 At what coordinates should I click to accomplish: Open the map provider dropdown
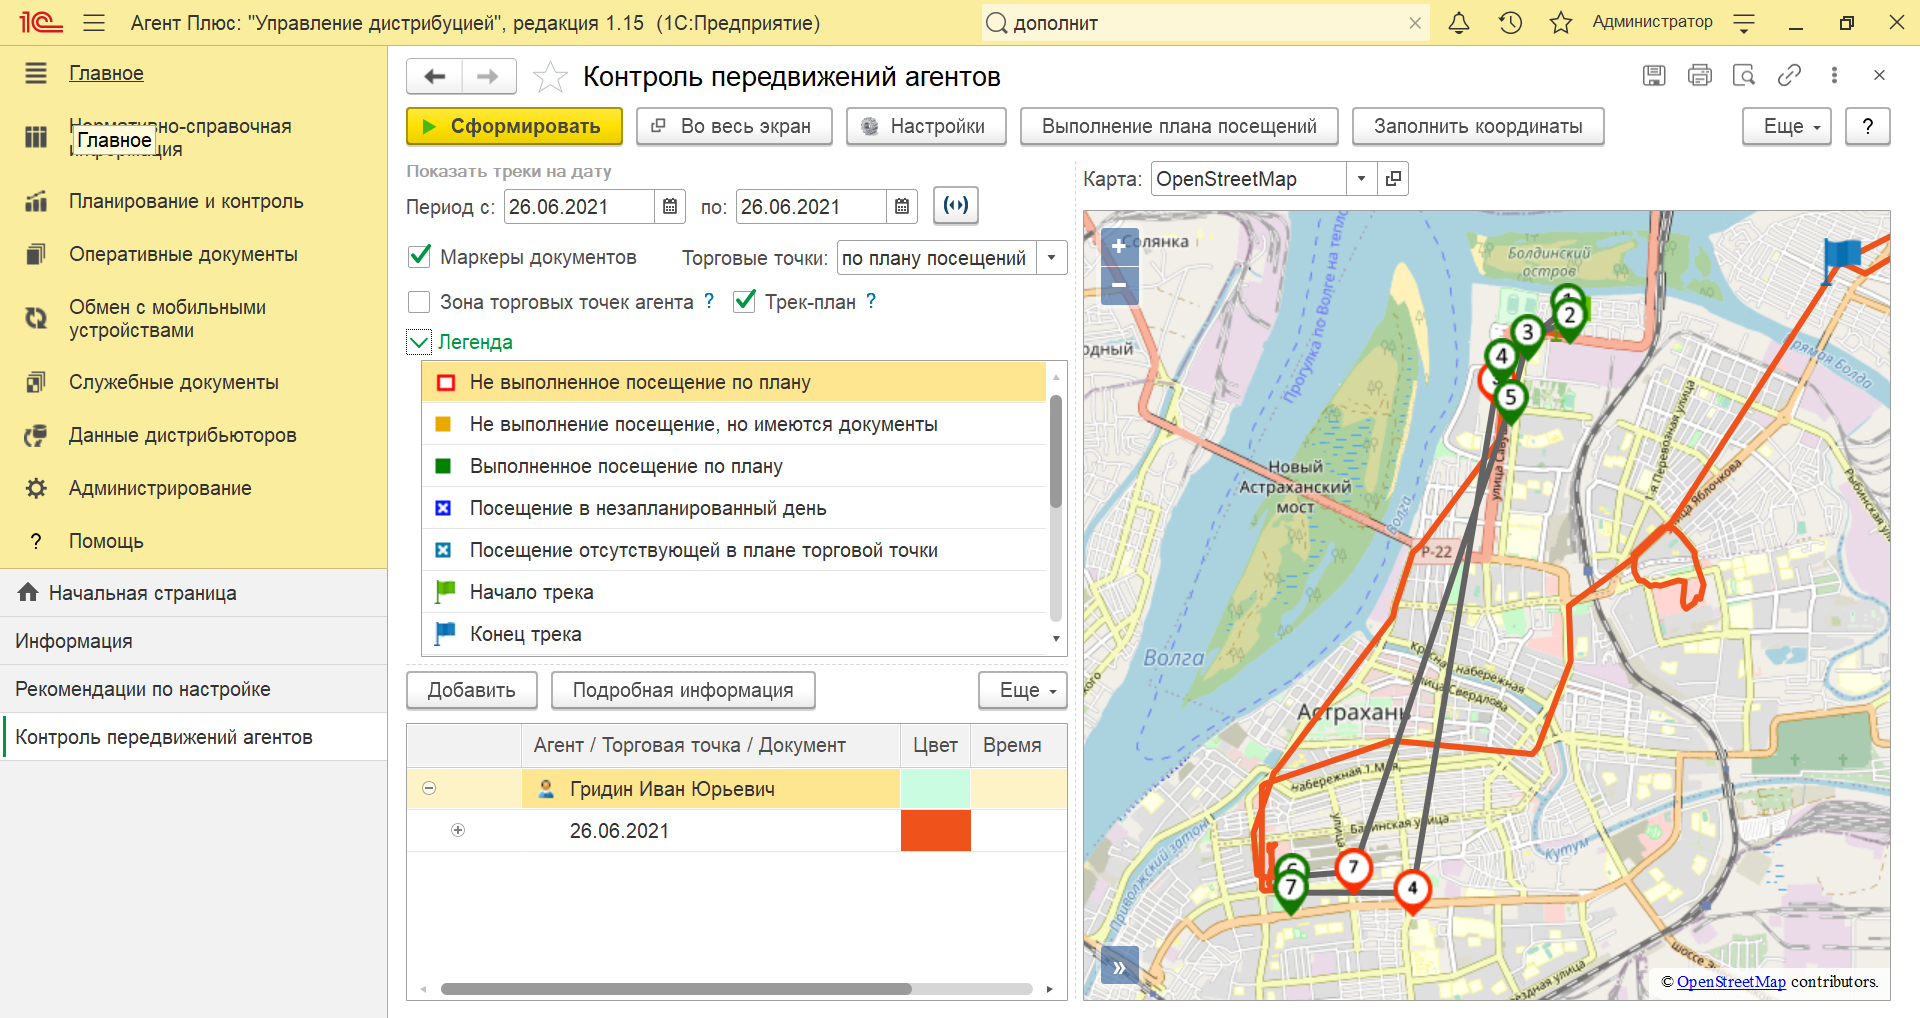click(1361, 179)
